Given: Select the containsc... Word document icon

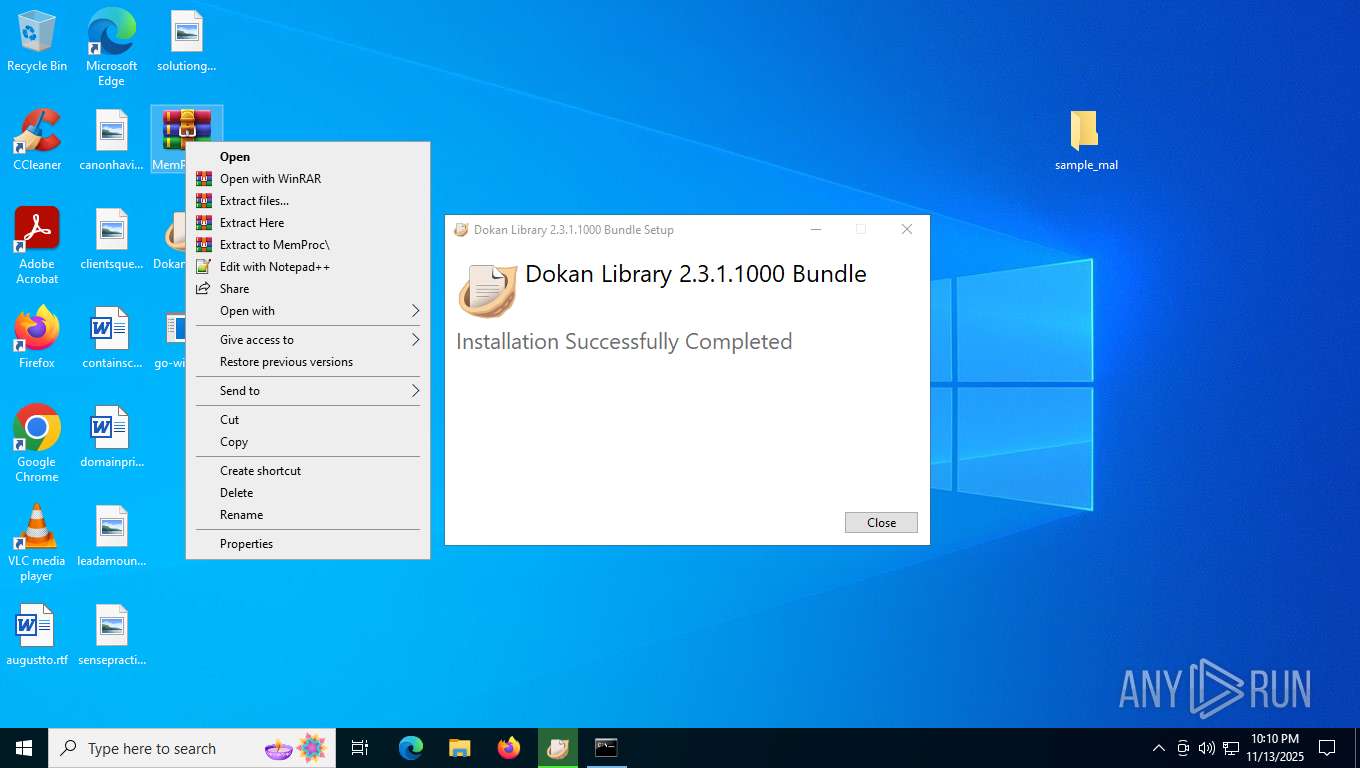Looking at the screenshot, I should click(111, 338).
